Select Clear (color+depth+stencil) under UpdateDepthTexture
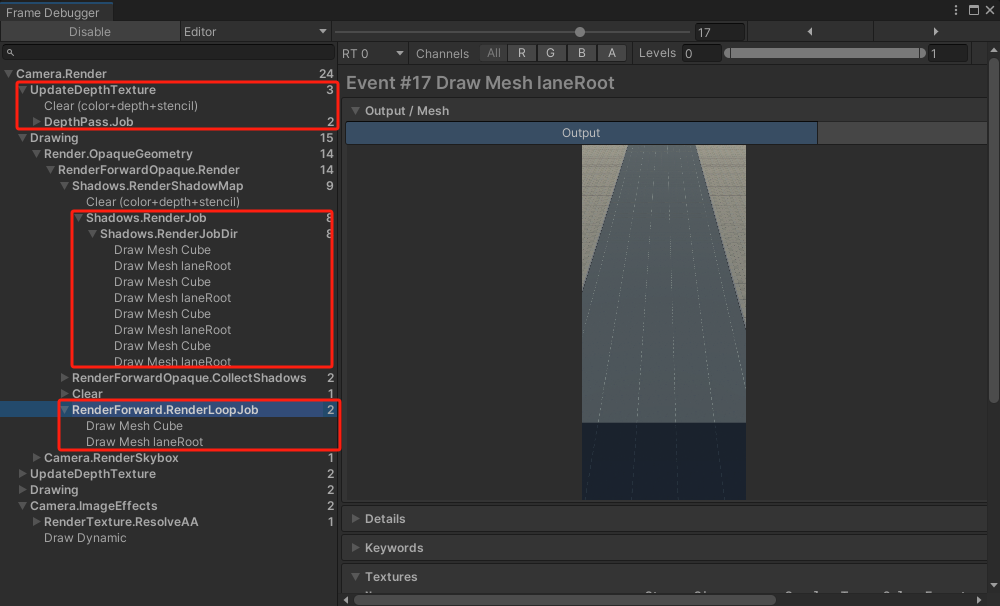The width and height of the screenshot is (1000, 606). pos(121,106)
